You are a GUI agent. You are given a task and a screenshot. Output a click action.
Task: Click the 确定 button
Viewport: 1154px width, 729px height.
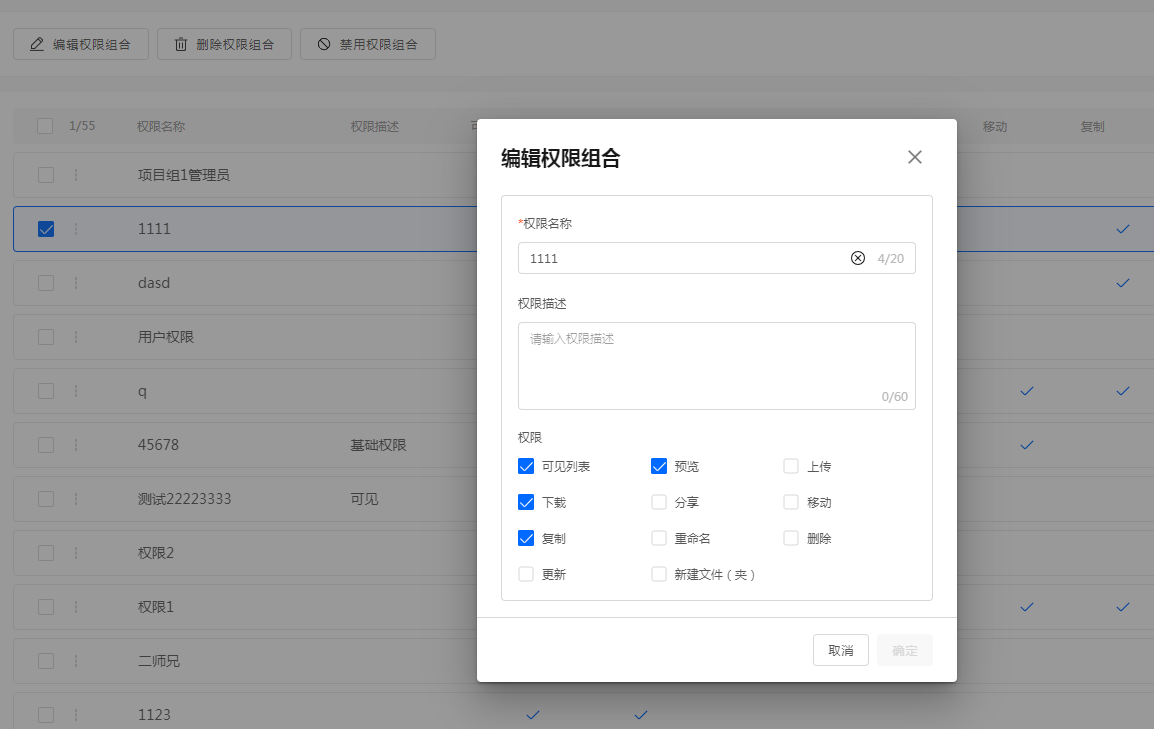pos(905,650)
